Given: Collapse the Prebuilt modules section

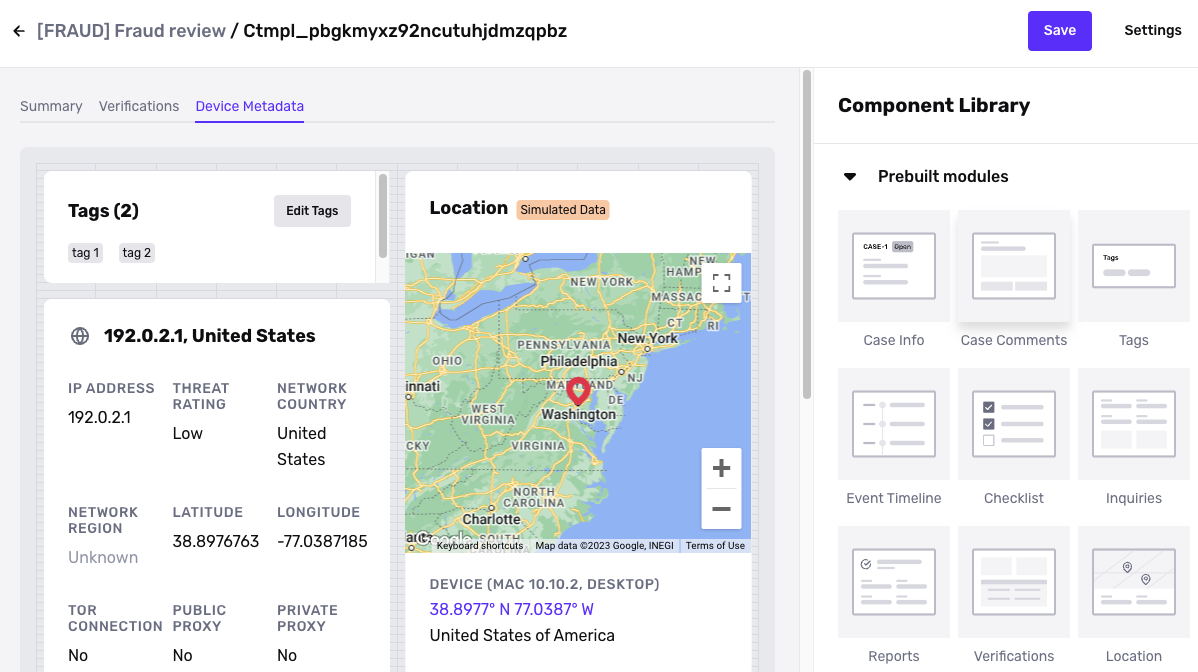Looking at the screenshot, I should (x=850, y=176).
